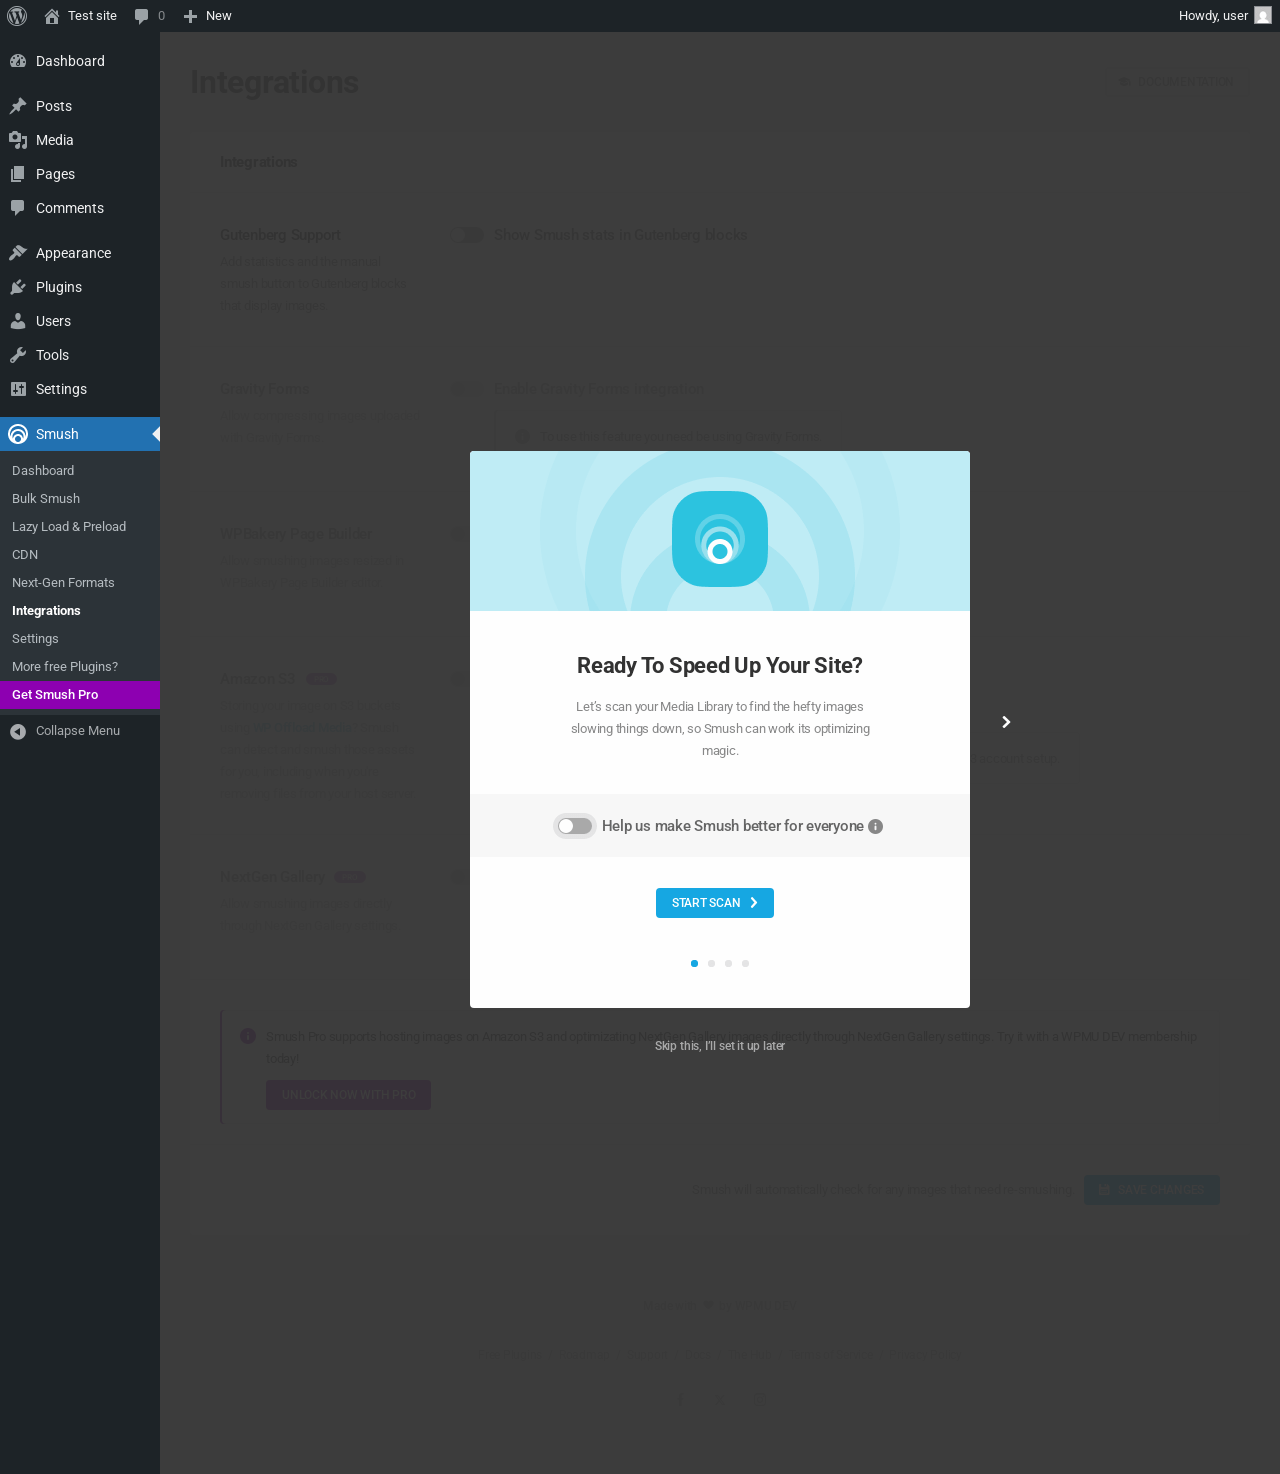Open Next-Gen Formats submenu item
The image size is (1280, 1474).
tap(80, 583)
